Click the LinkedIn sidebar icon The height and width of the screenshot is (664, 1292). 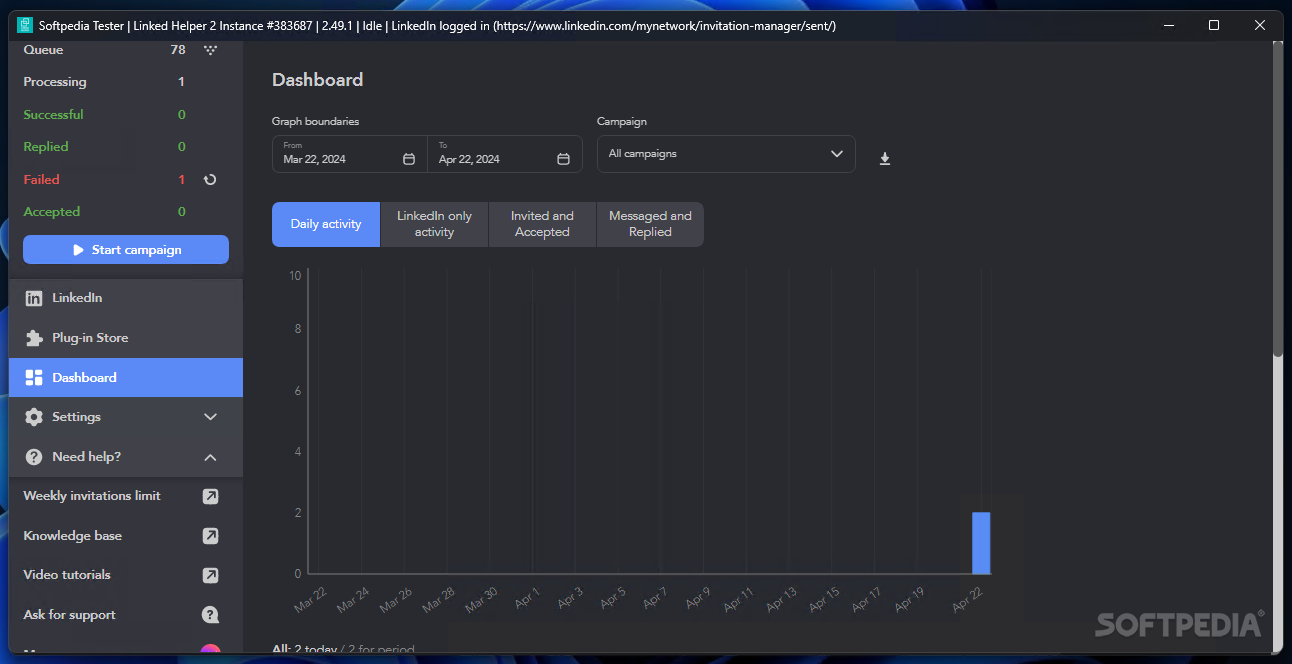pyautogui.click(x=34, y=298)
